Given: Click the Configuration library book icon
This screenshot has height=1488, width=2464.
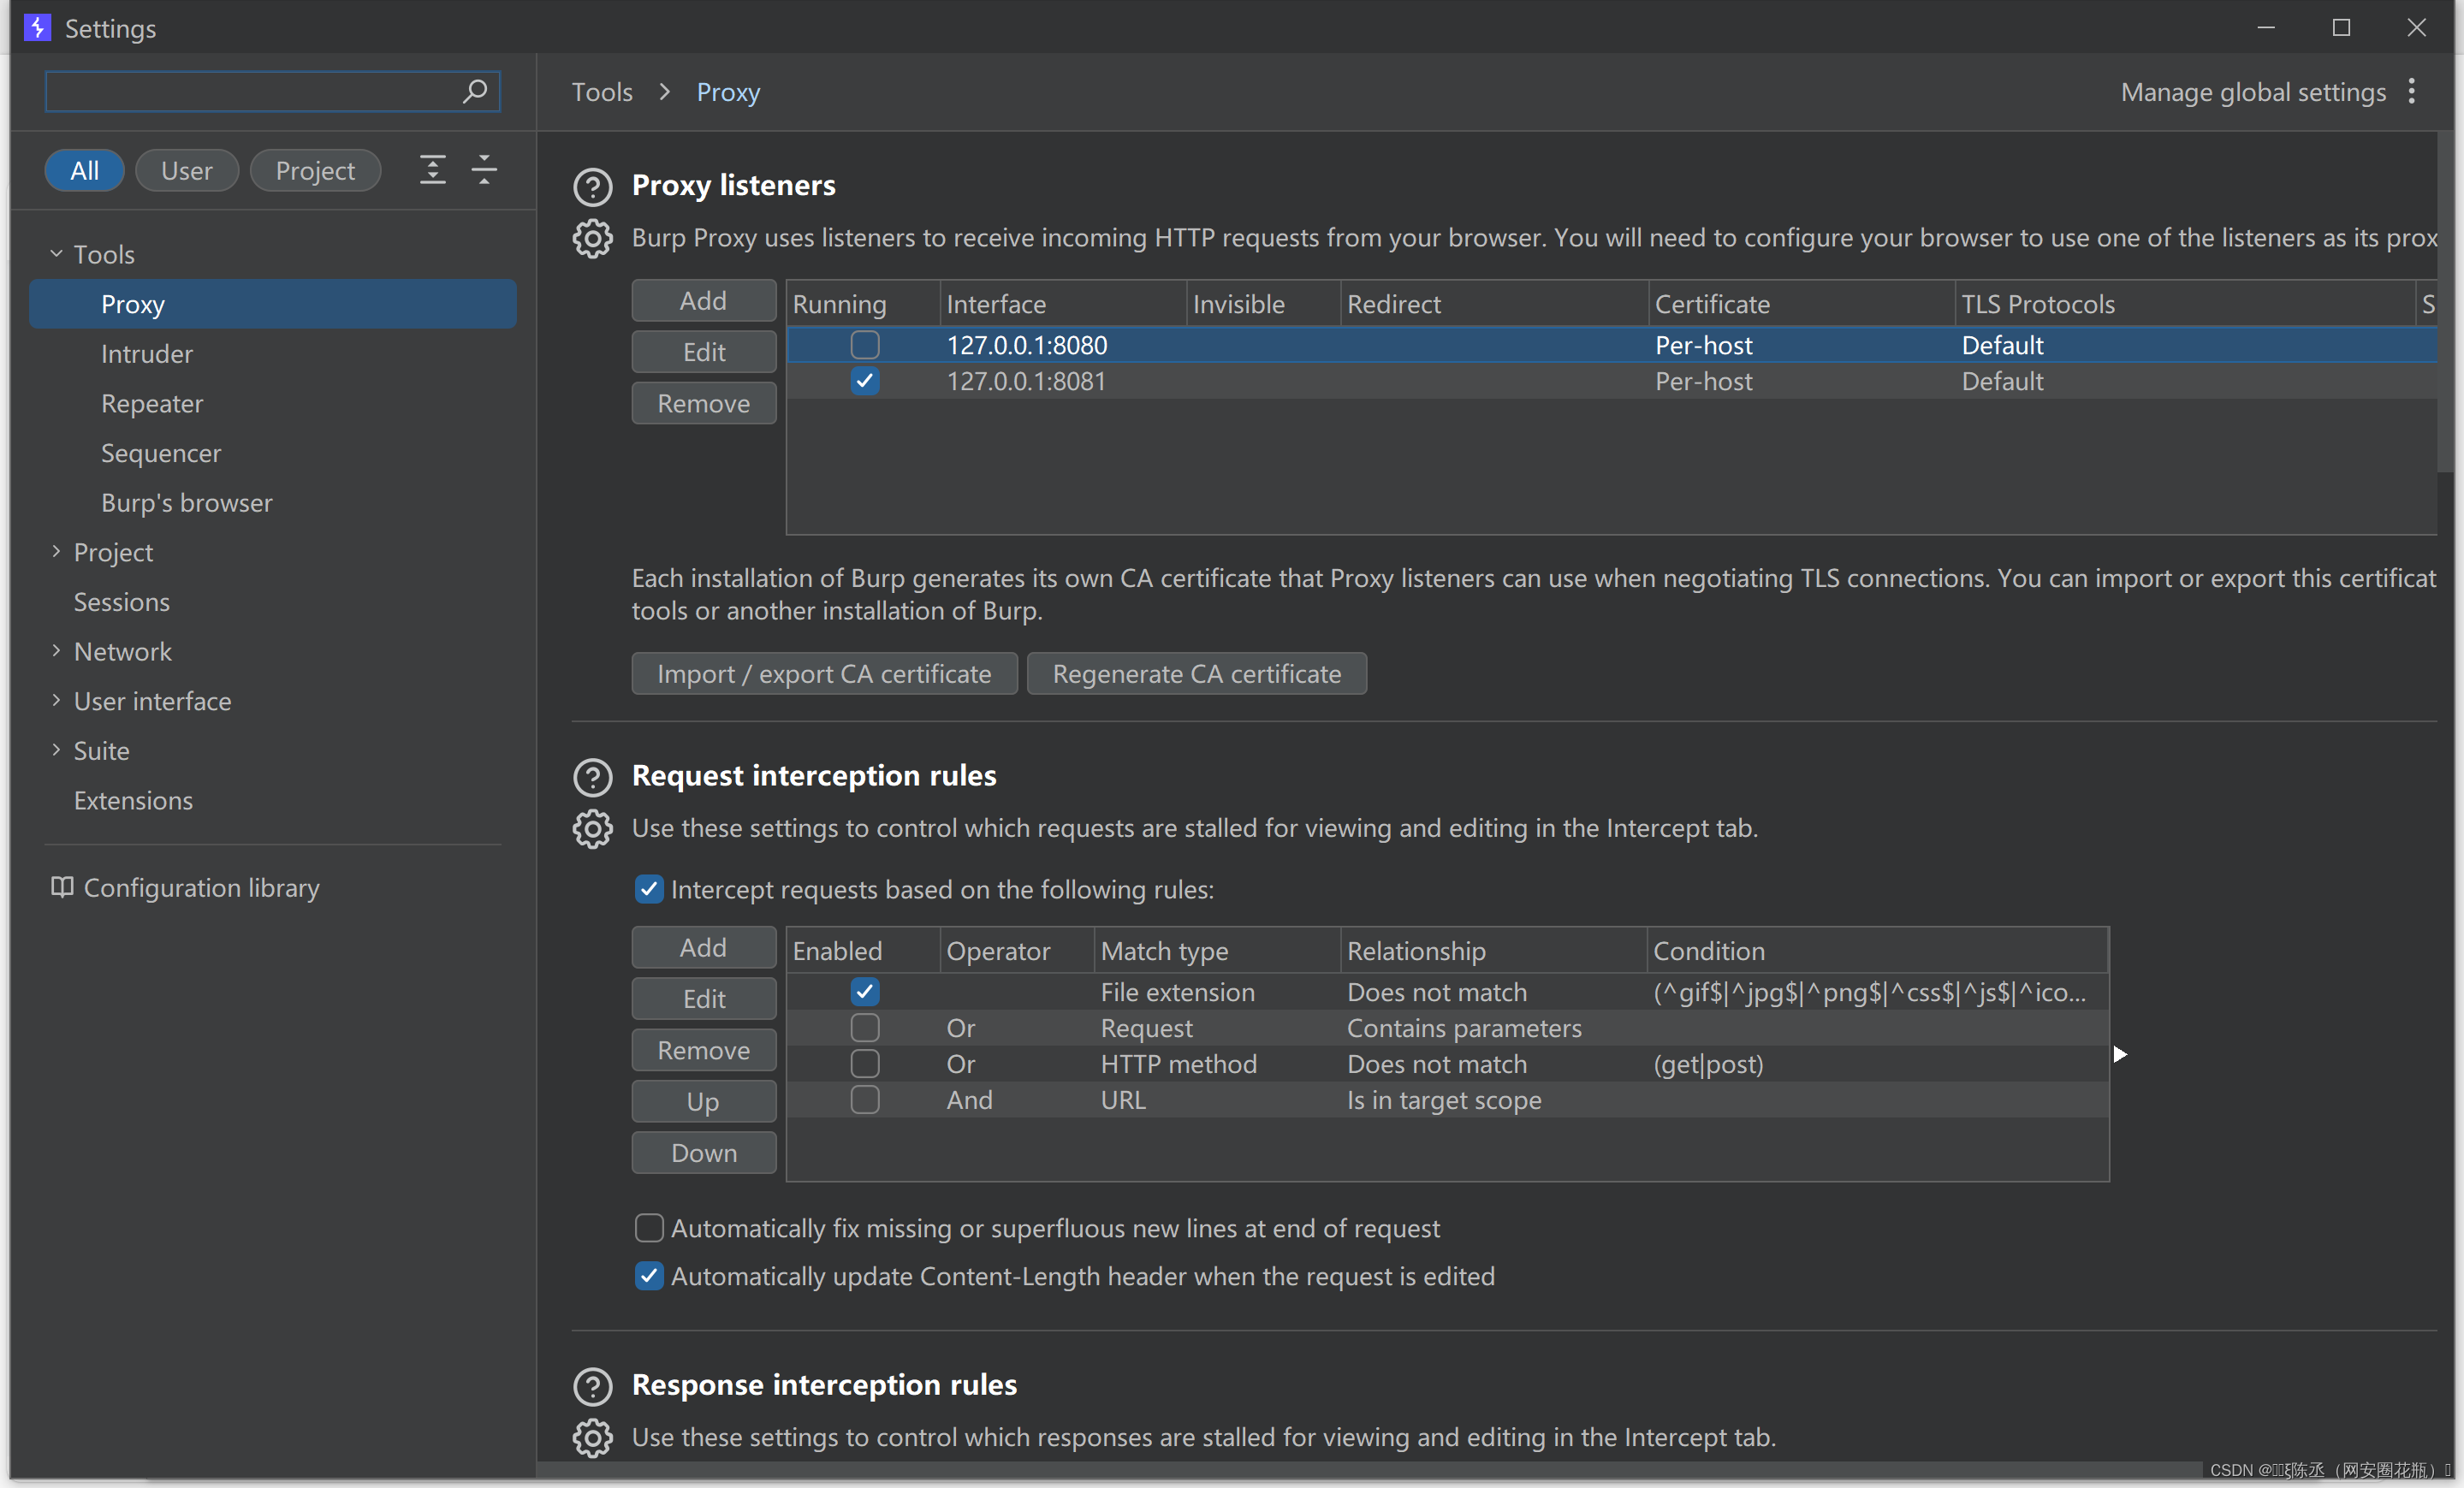Looking at the screenshot, I should [x=62, y=887].
